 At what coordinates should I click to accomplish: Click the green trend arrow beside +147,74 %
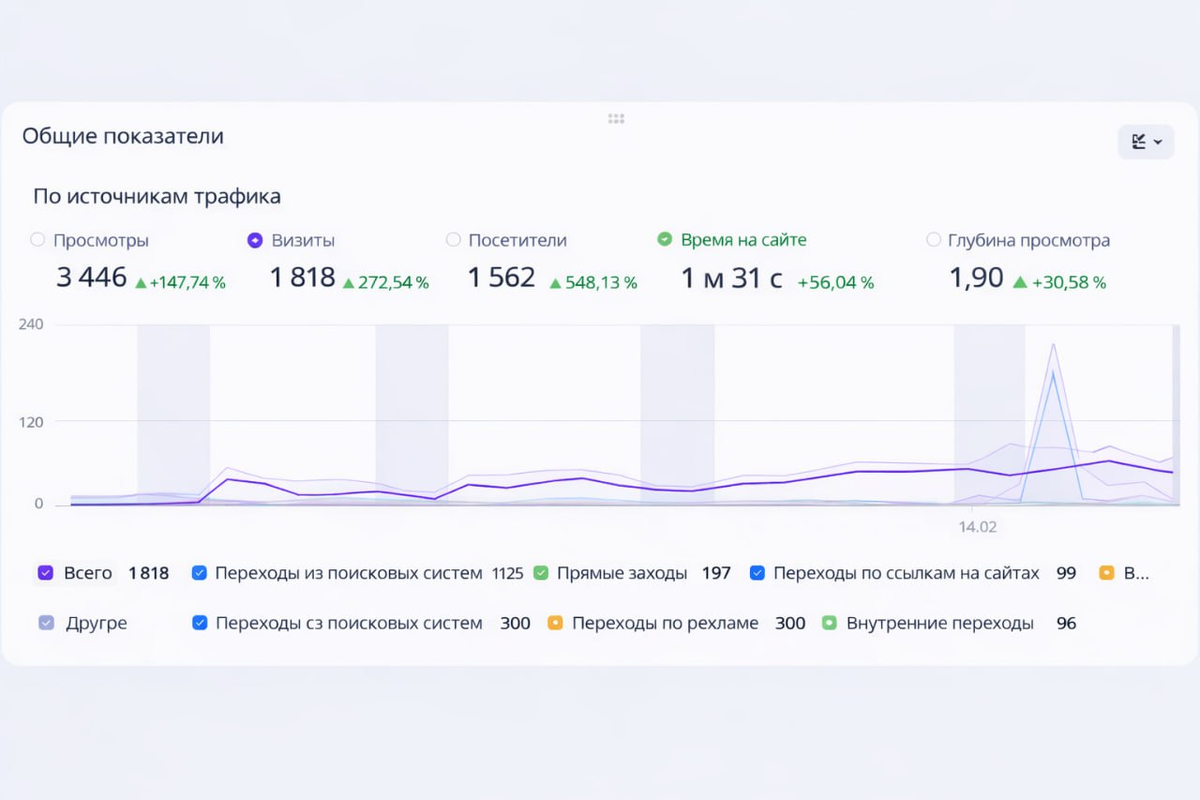[141, 282]
